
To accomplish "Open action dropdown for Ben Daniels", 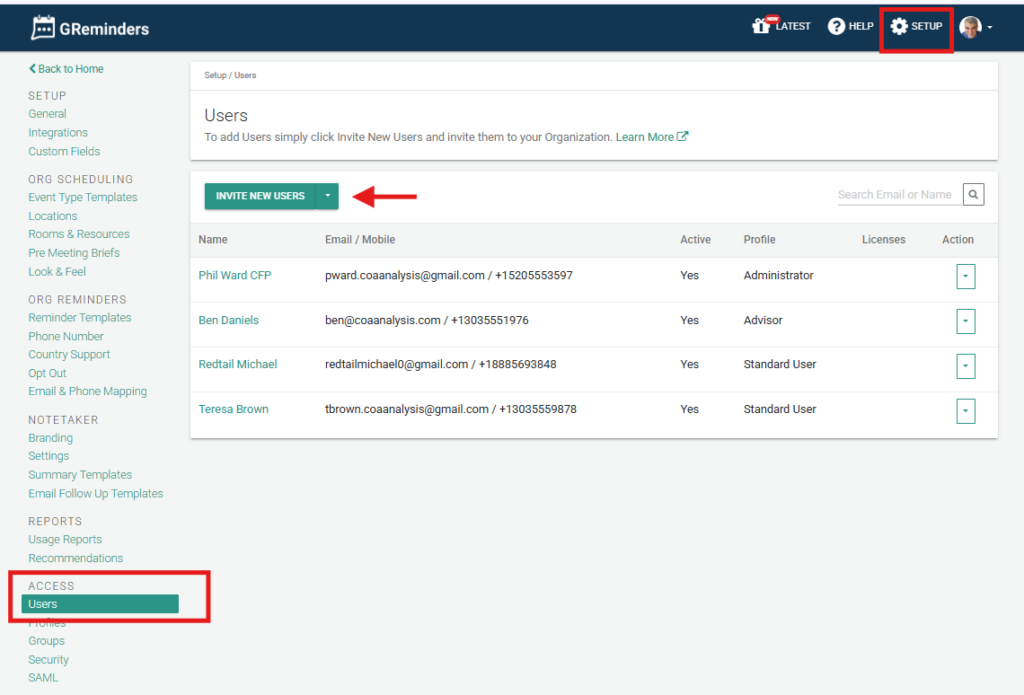I will pos(965,321).
